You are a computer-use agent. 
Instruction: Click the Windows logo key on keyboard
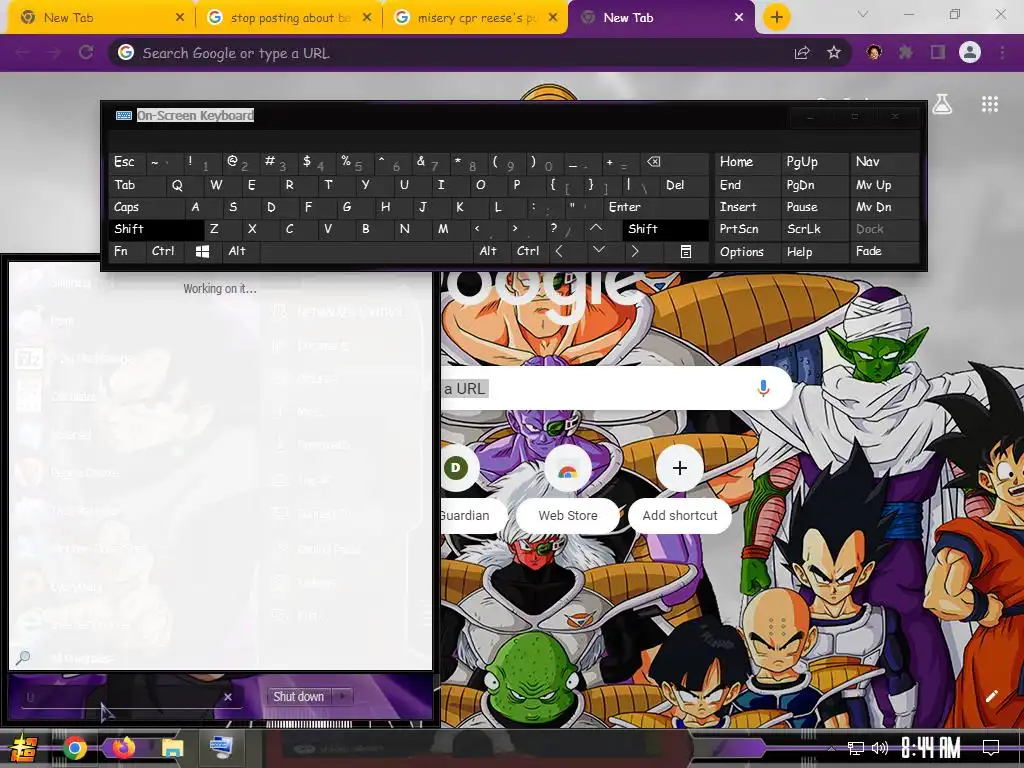(x=202, y=251)
